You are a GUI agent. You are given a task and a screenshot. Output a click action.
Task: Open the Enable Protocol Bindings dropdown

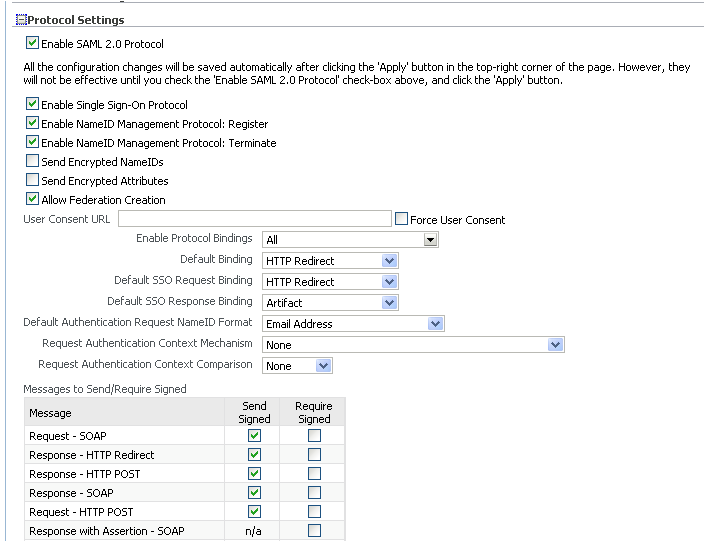350,239
